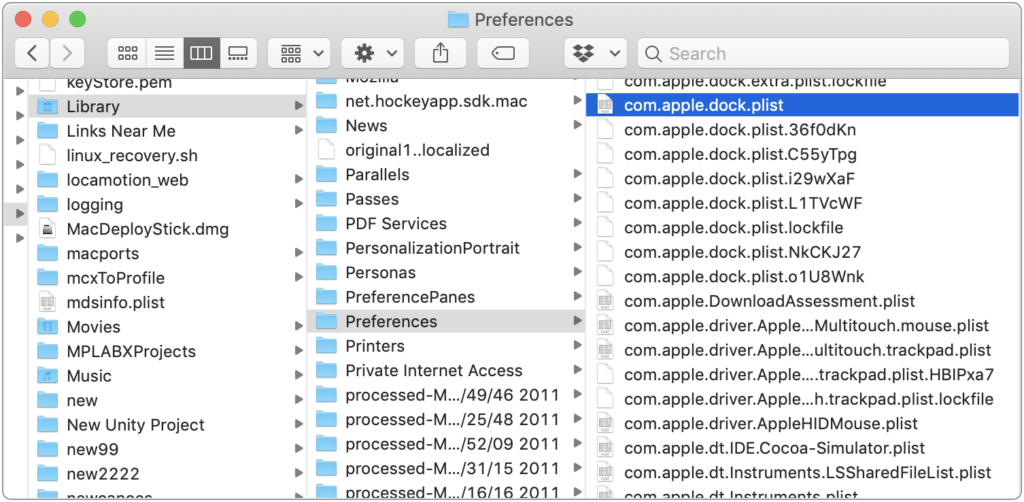Select the new99 folder

[x=167, y=449]
